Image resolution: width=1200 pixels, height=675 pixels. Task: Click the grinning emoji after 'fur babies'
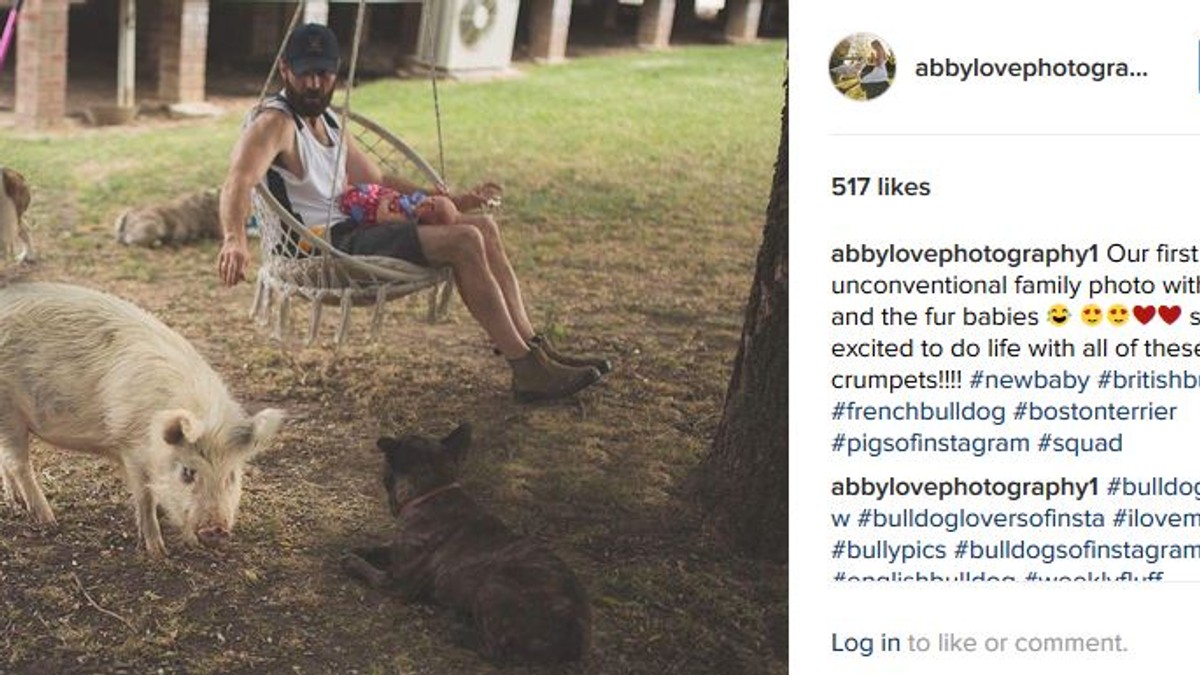(1058, 316)
